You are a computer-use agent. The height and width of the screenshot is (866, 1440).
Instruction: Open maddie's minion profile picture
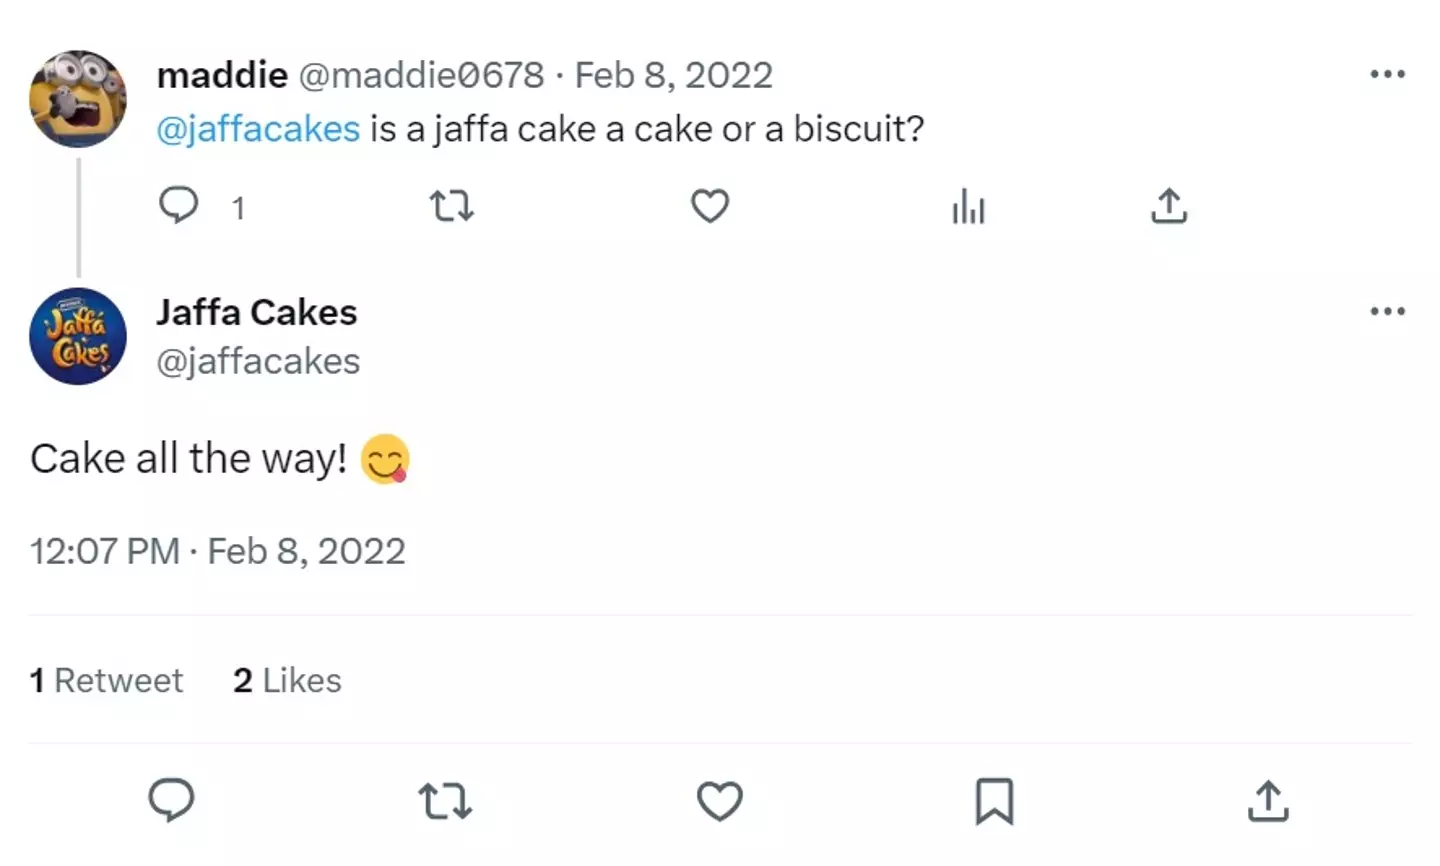pyautogui.click(x=78, y=99)
